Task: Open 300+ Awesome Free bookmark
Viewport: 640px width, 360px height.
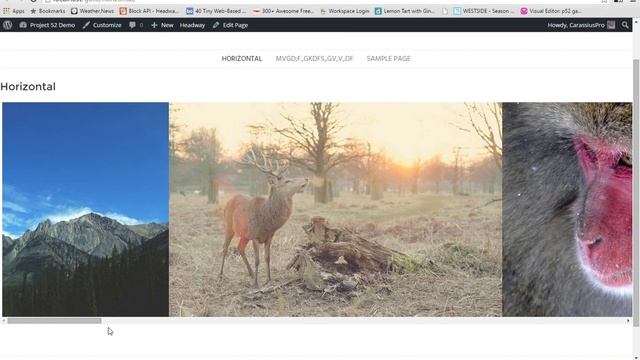Action: coord(283,11)
